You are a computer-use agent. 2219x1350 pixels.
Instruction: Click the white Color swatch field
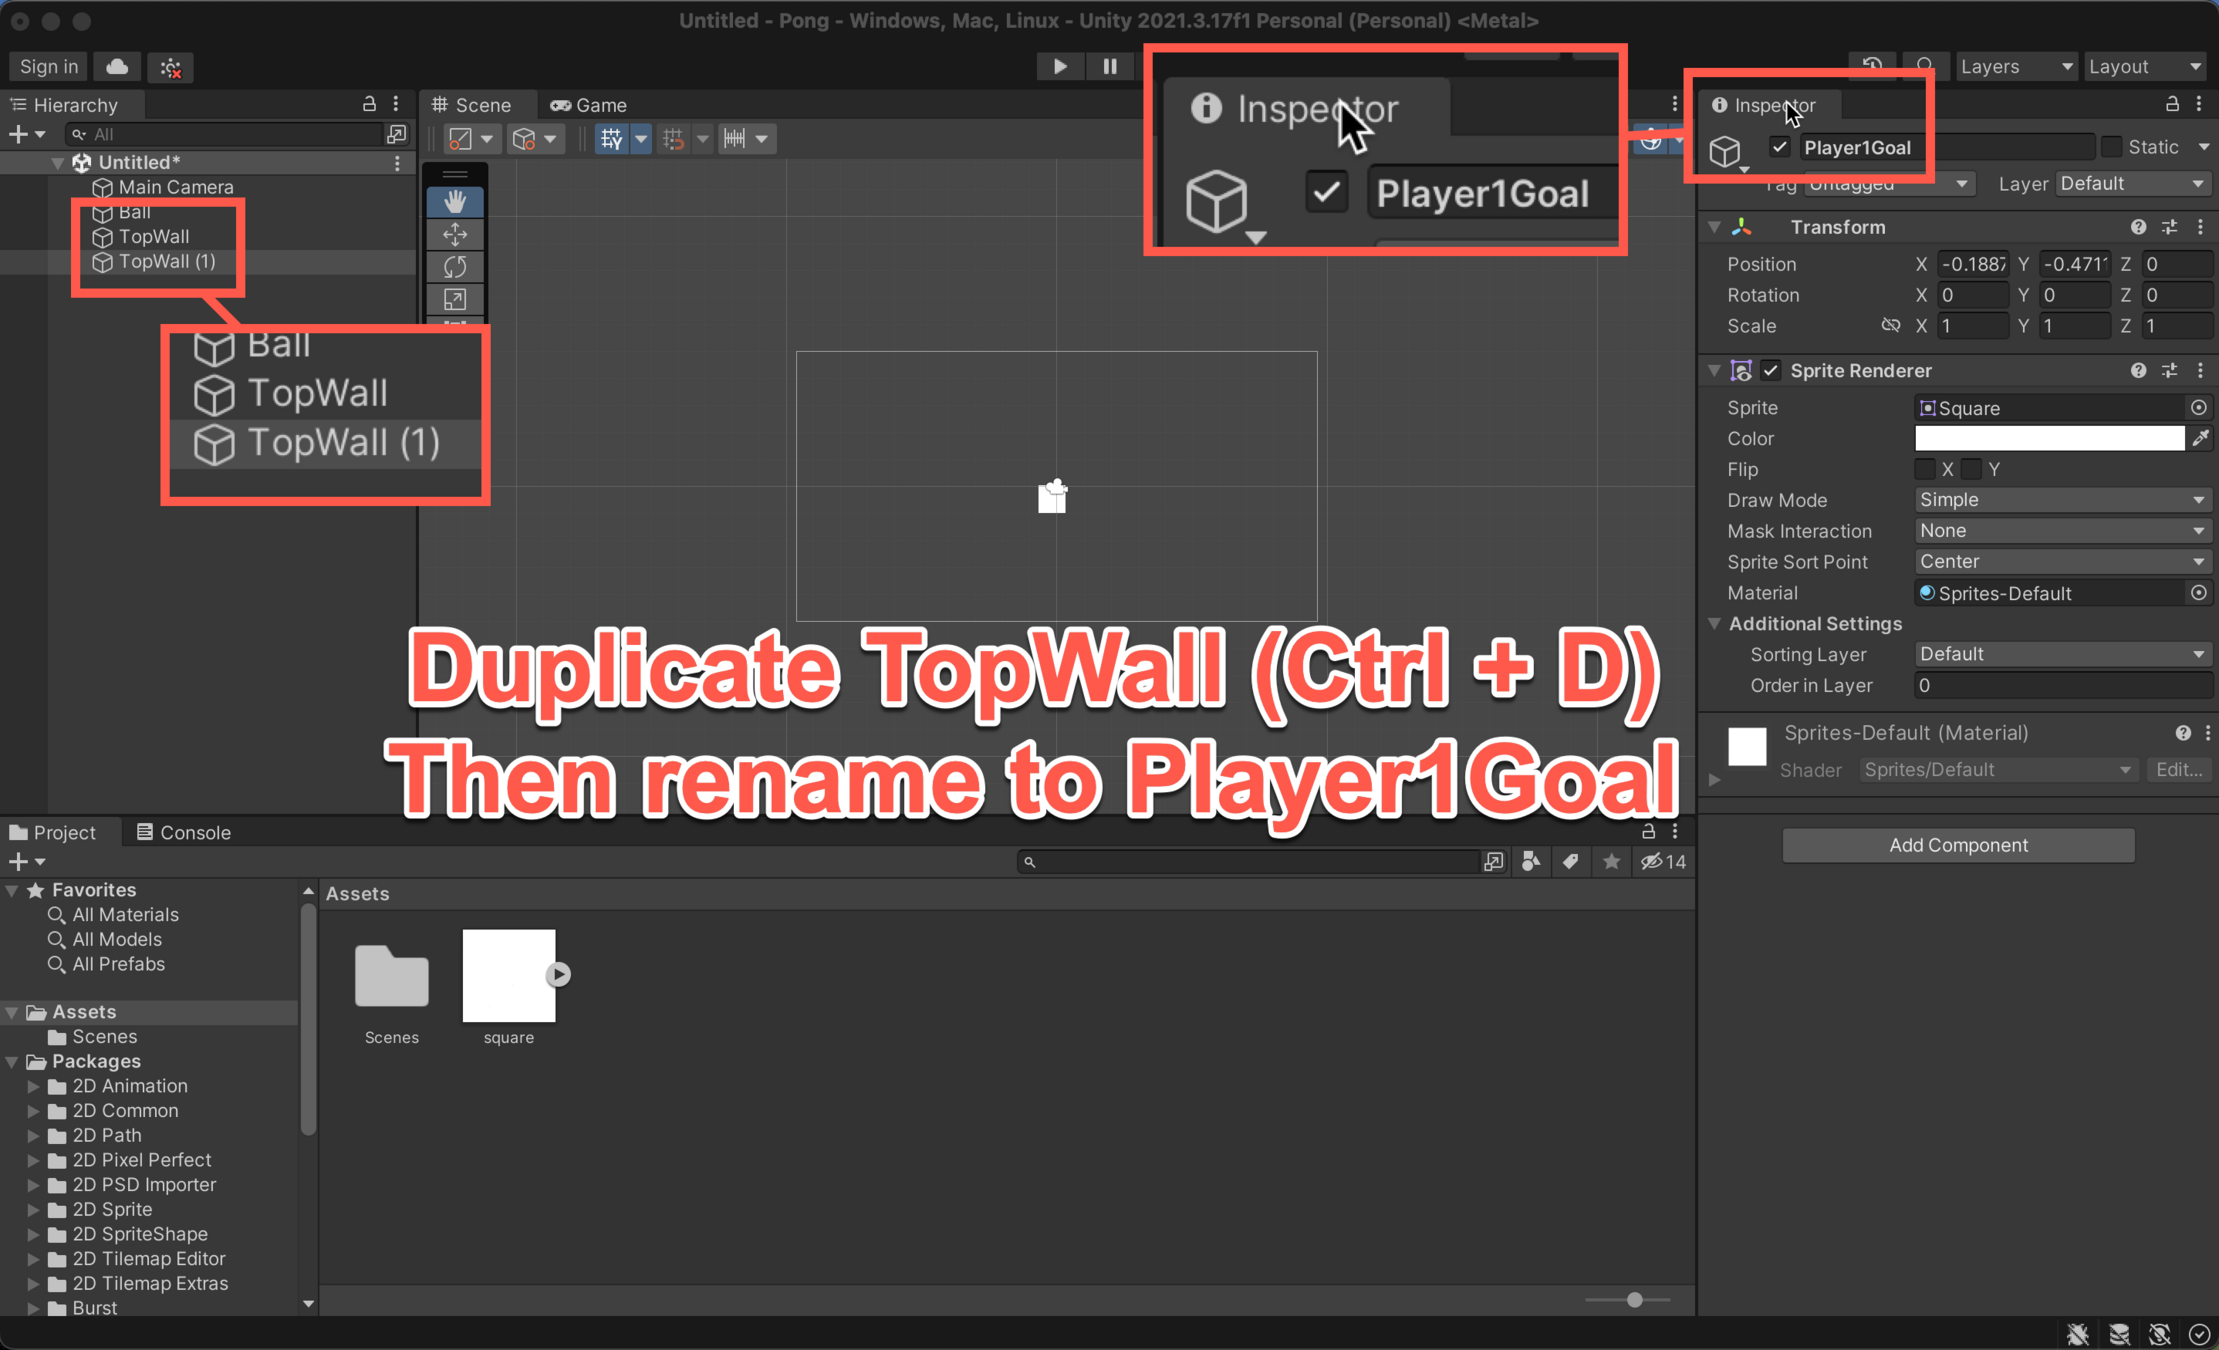point(2048,438)
